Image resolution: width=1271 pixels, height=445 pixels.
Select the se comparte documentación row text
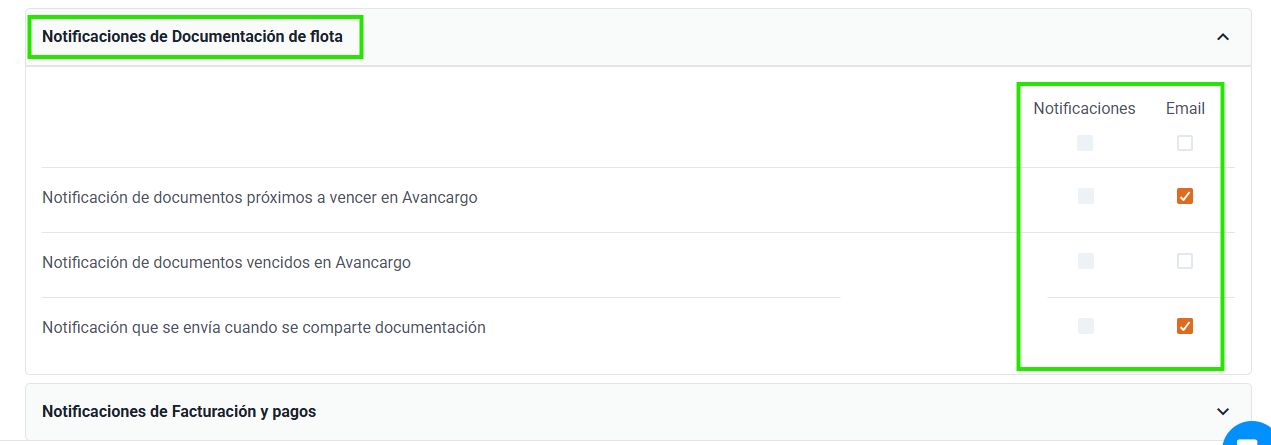point(264,327)
